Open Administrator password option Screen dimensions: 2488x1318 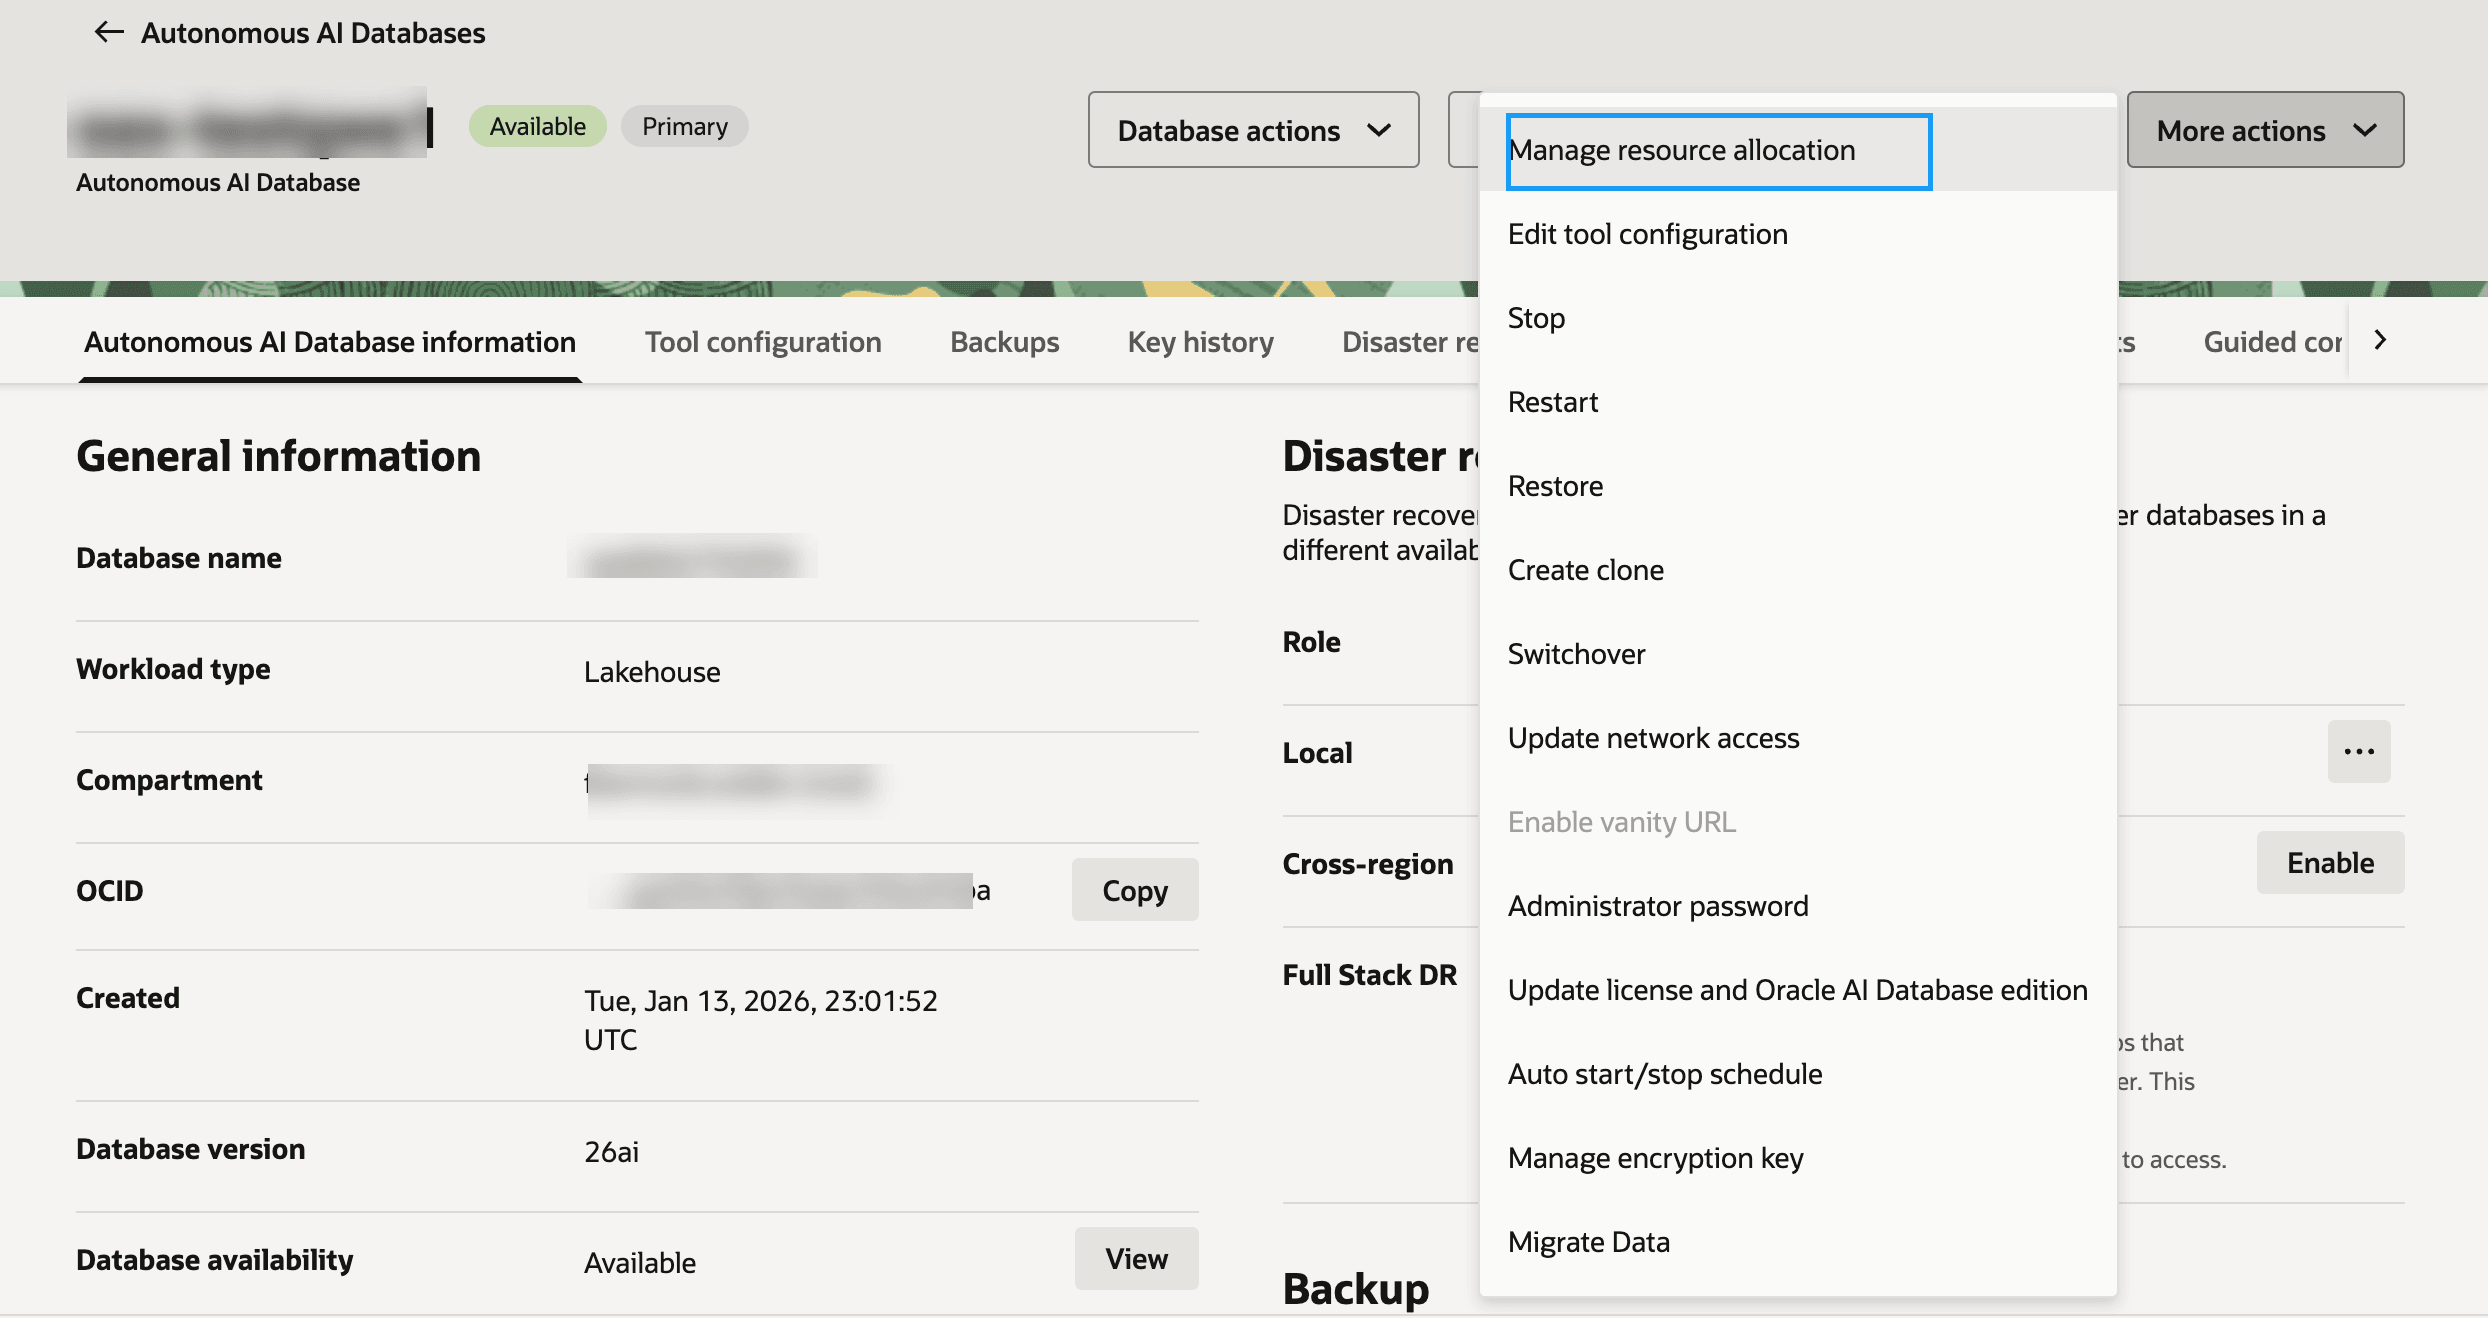[x=1658, y=905]
